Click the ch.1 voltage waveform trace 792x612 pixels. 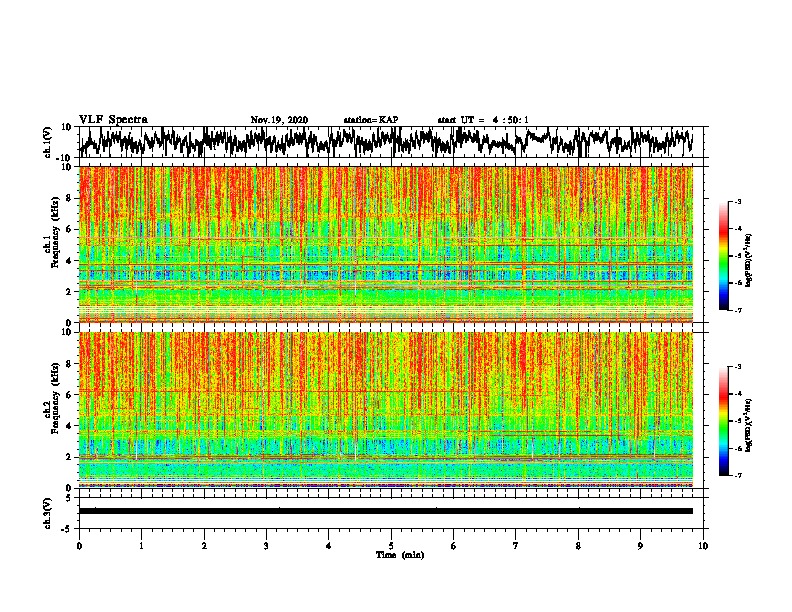coord(386,142)
